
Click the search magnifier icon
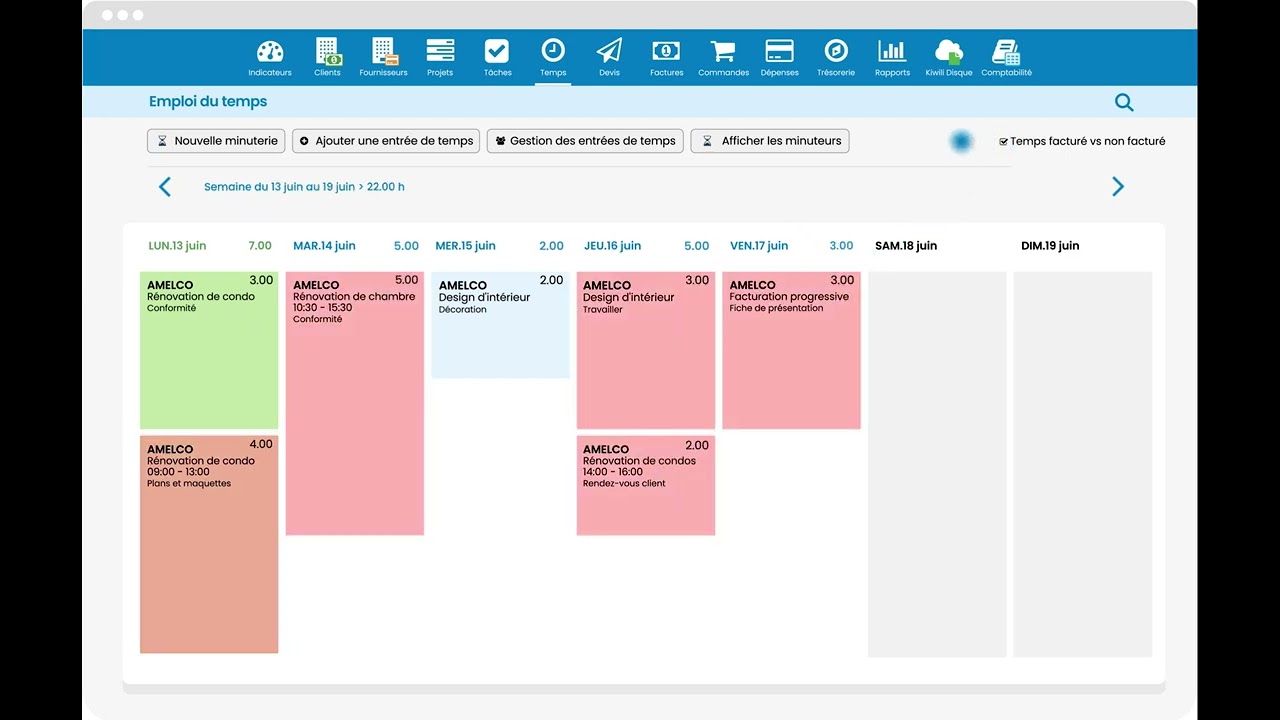(1124, 102)
